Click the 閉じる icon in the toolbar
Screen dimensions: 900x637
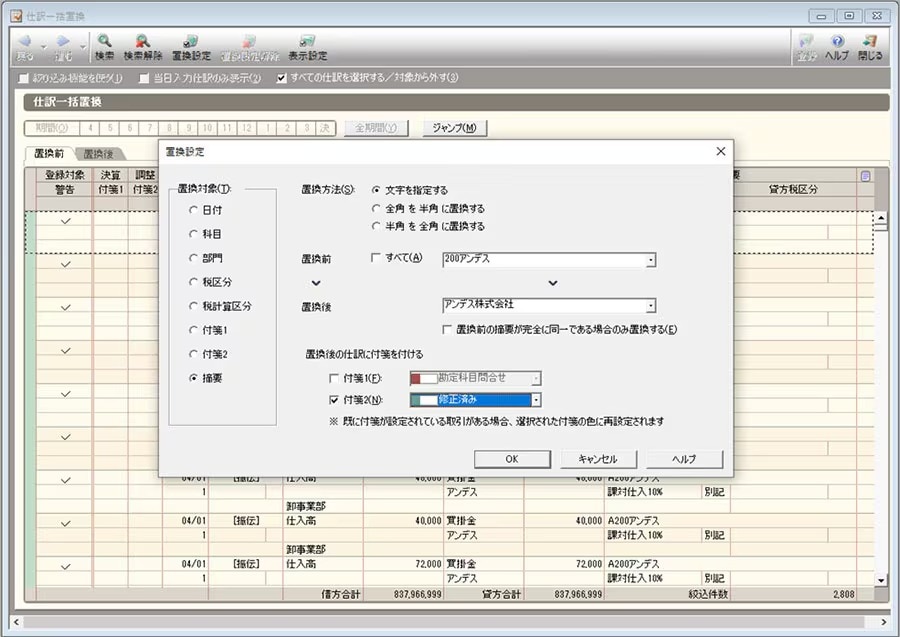click(x=870, y=48)
